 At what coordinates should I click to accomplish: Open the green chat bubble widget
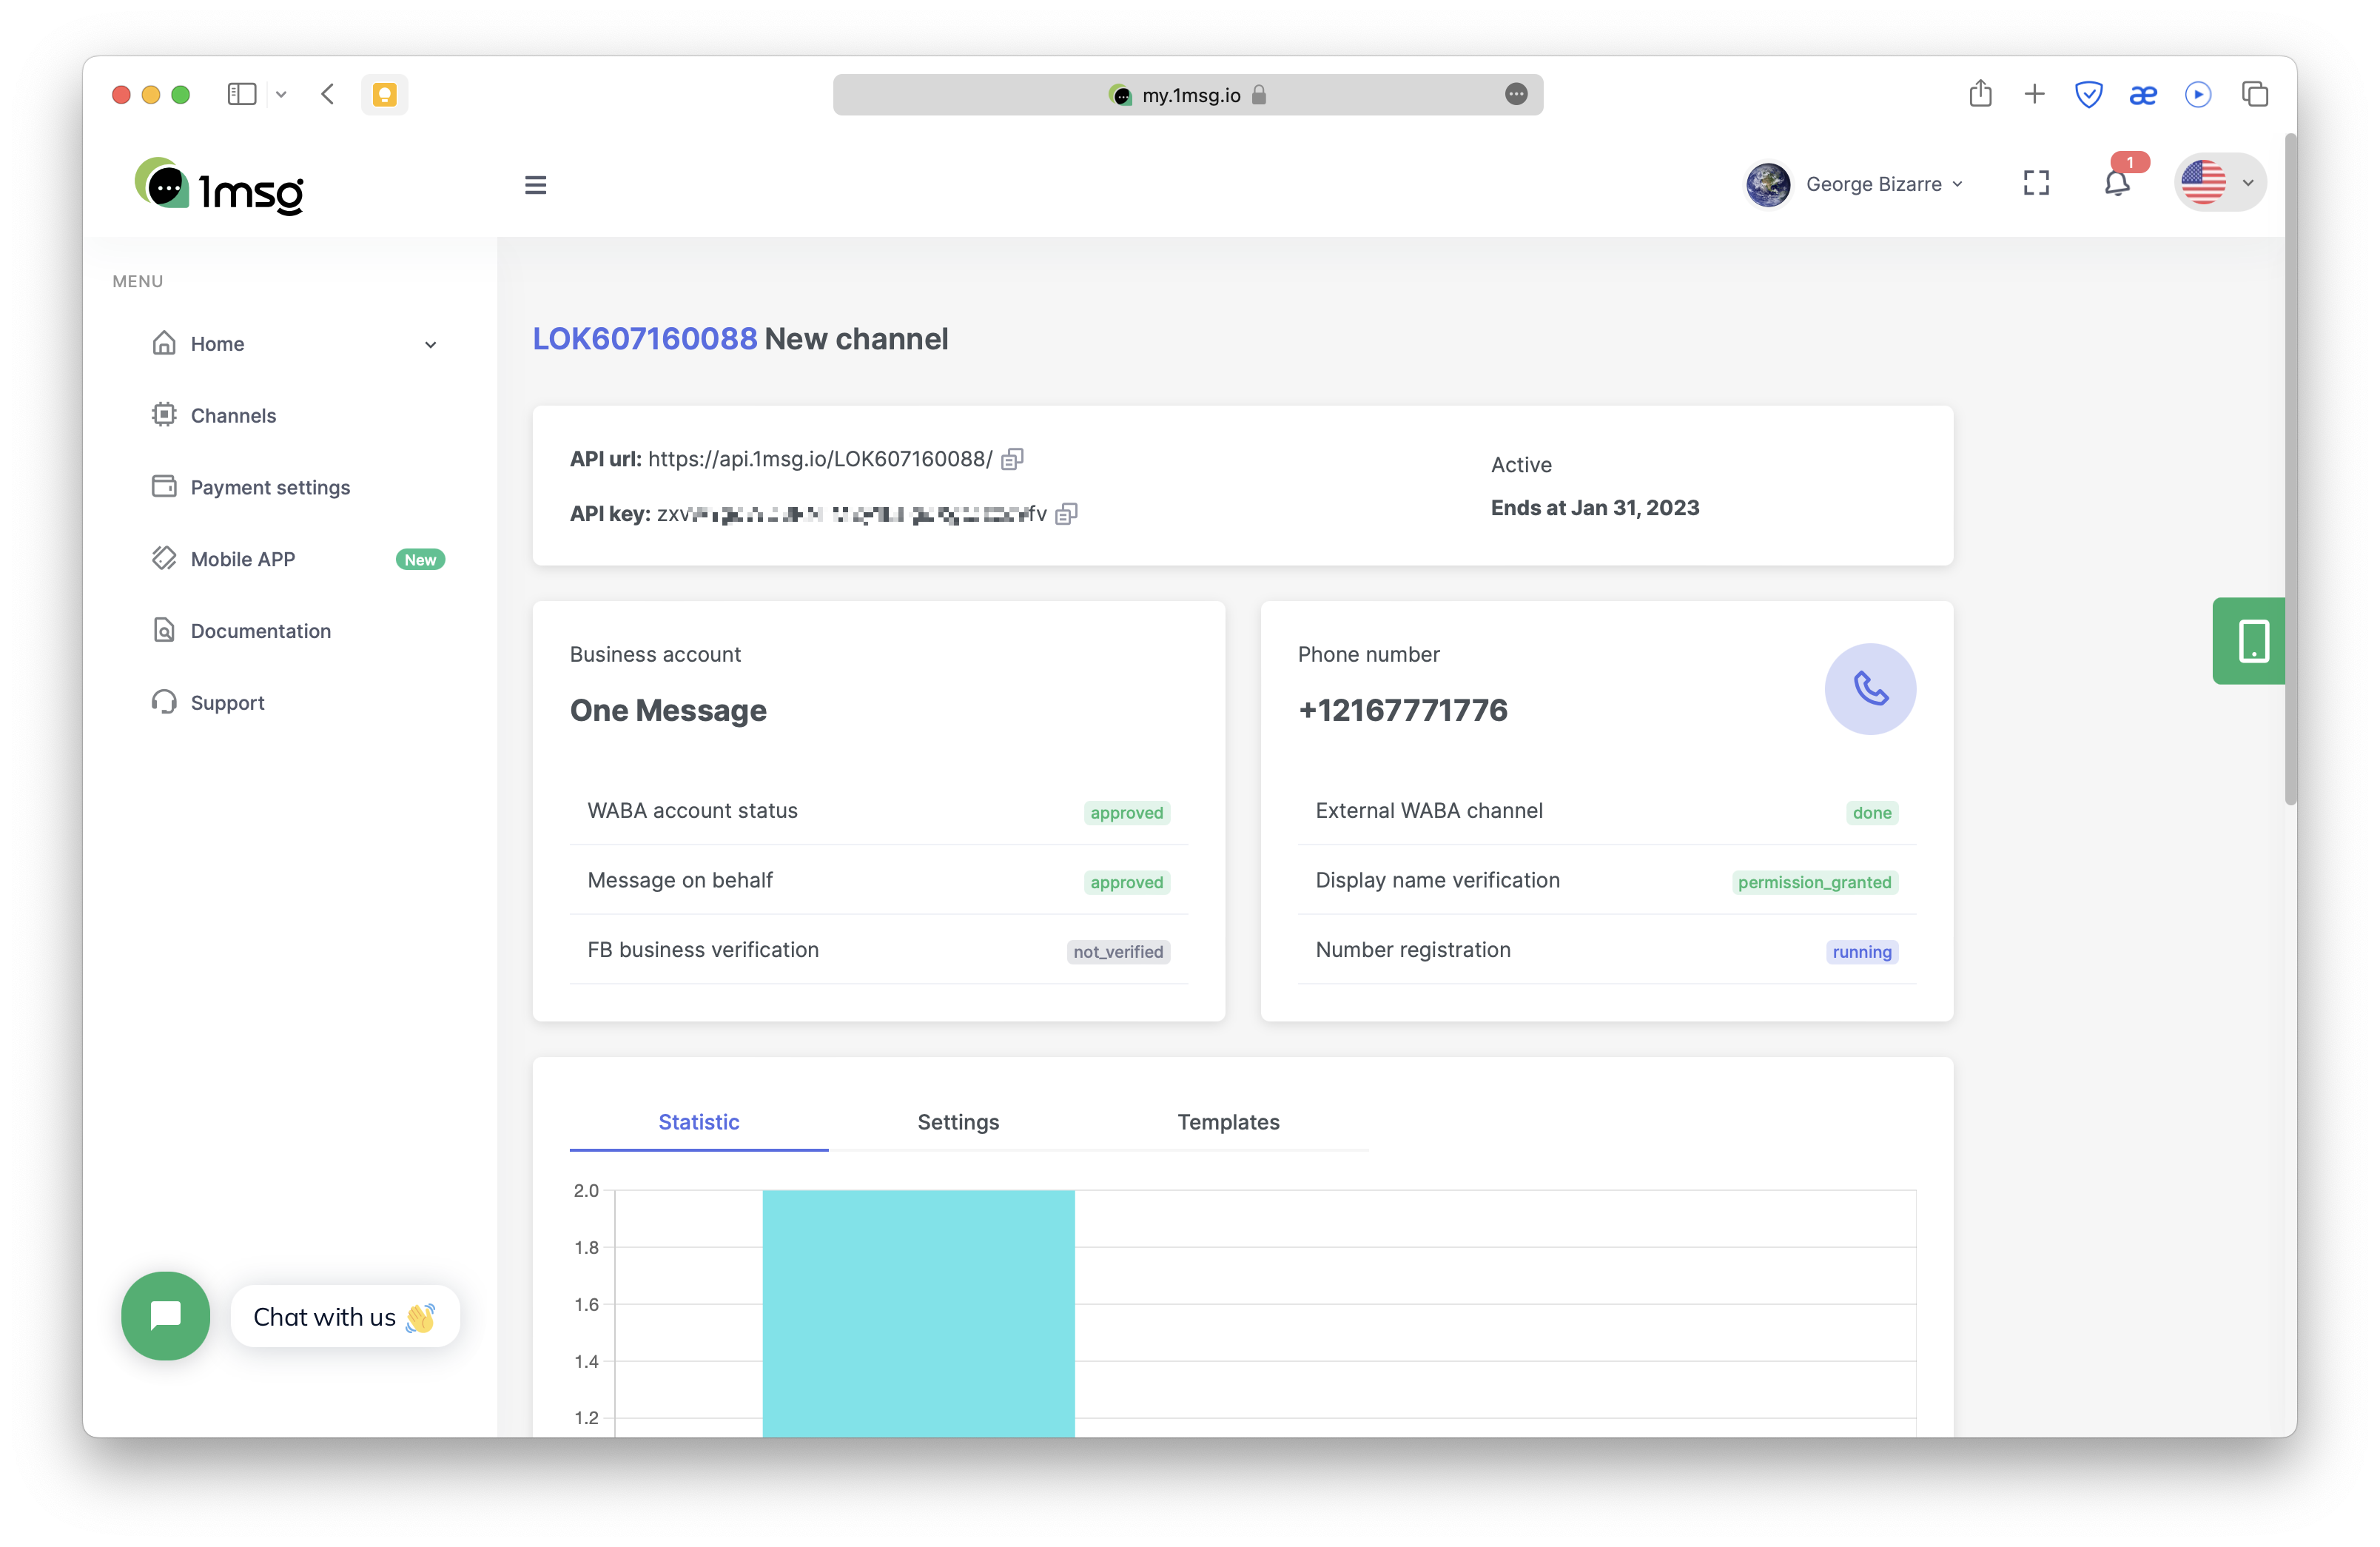(x=166, y=1316)
